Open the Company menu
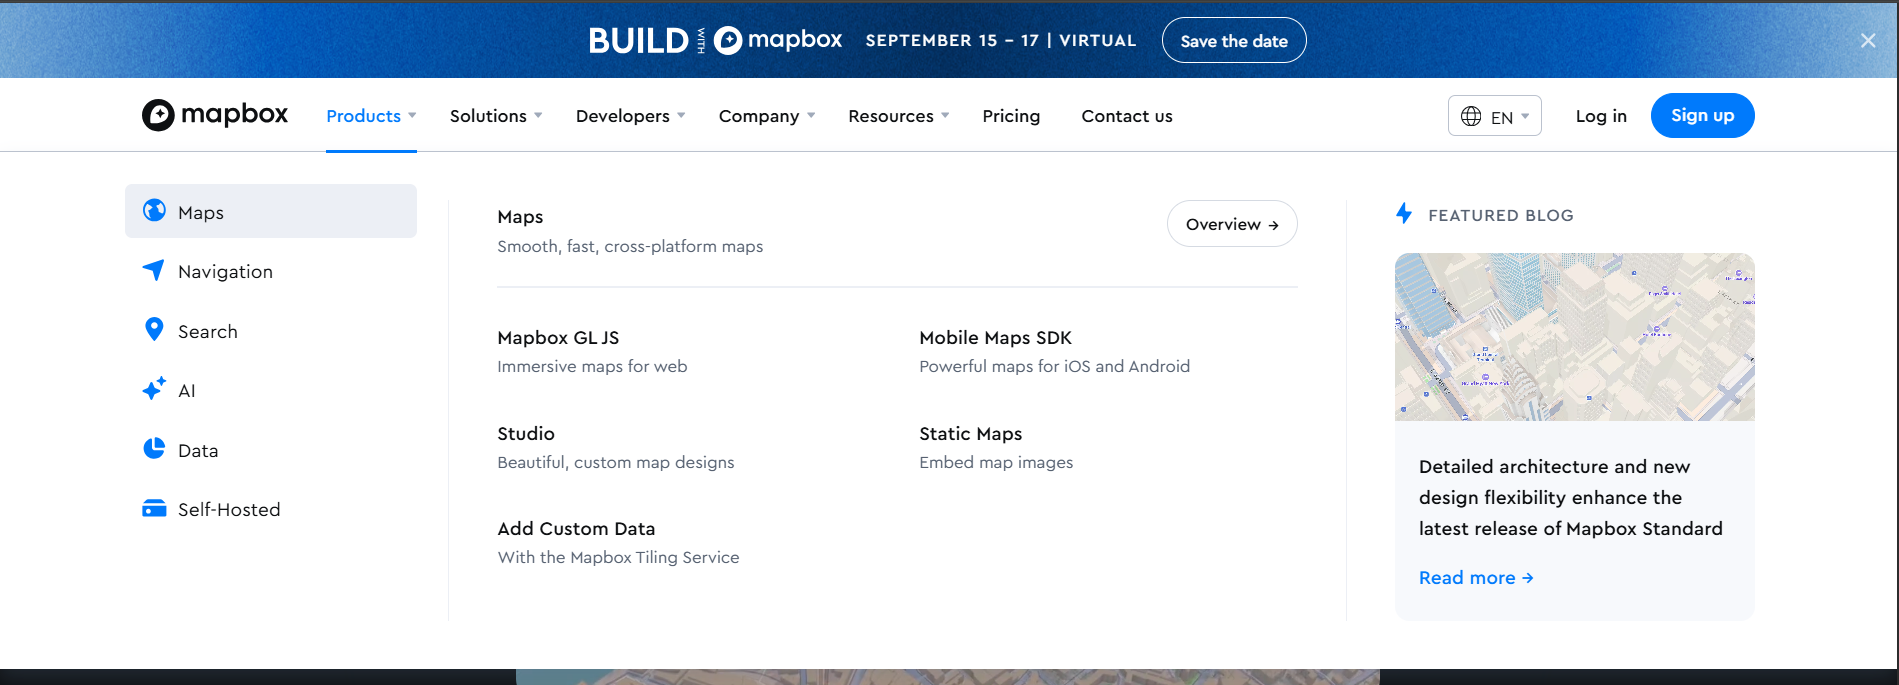 point(767,116)
